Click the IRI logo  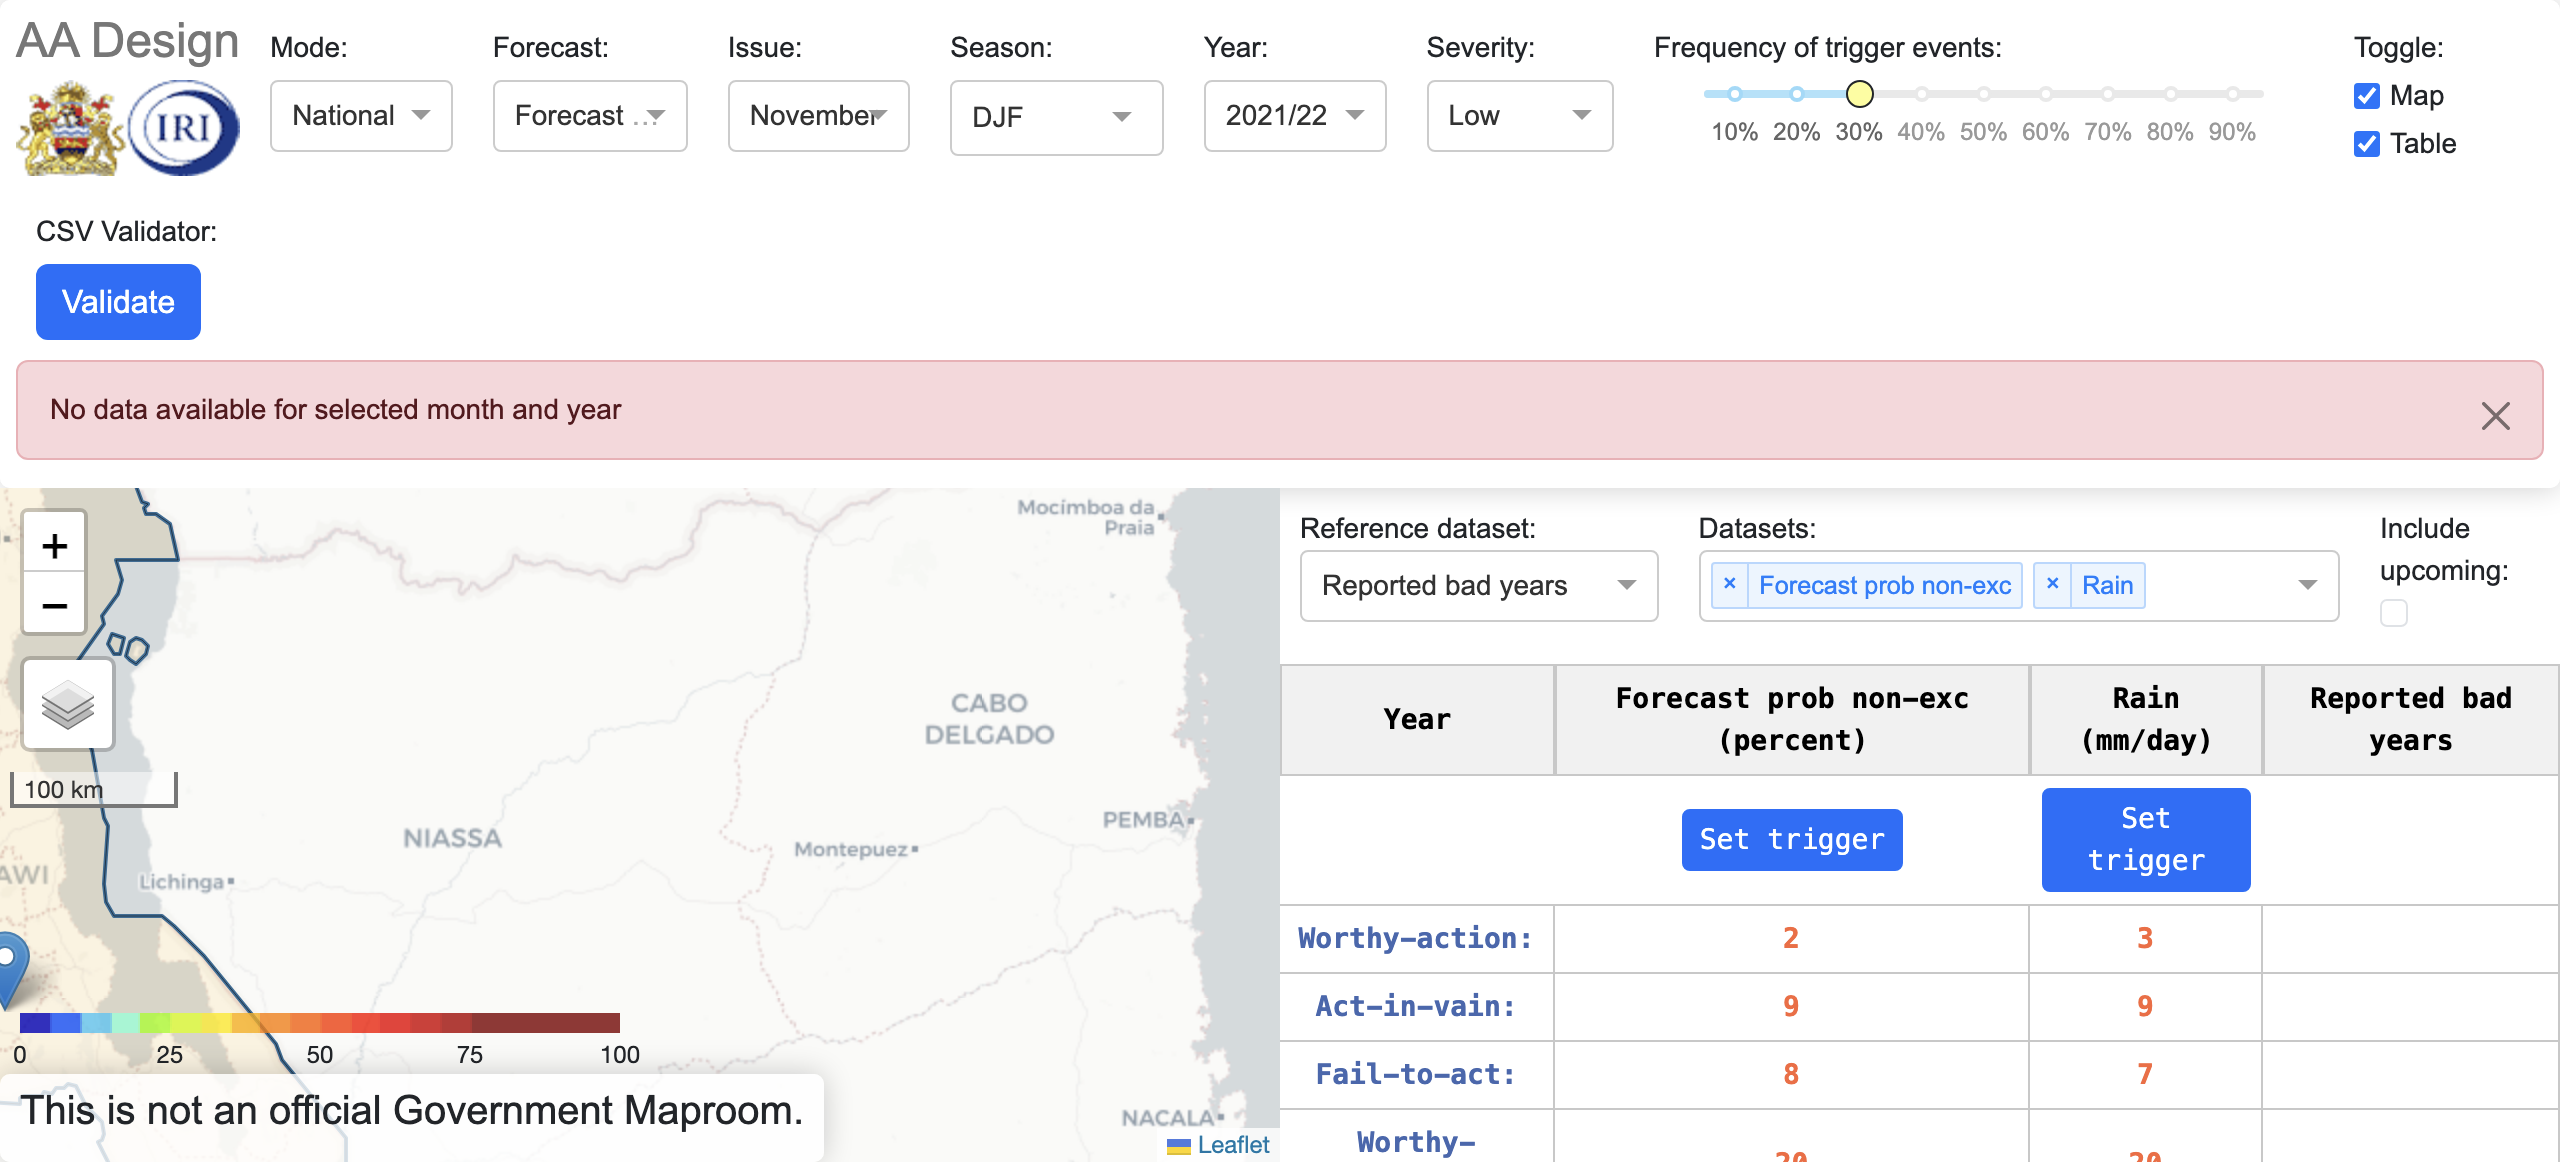pos(185,126)
